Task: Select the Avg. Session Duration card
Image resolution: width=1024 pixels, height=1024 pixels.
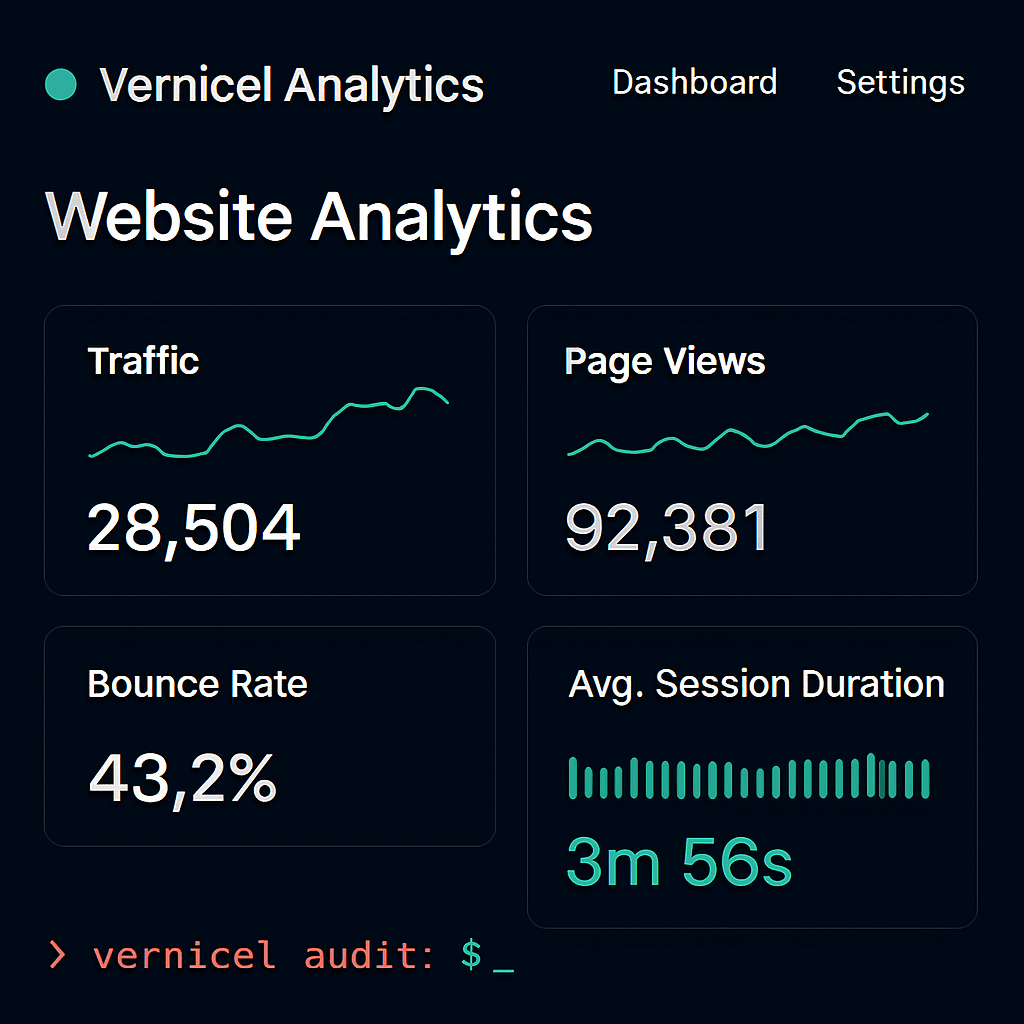Action: tap(753, 775)
